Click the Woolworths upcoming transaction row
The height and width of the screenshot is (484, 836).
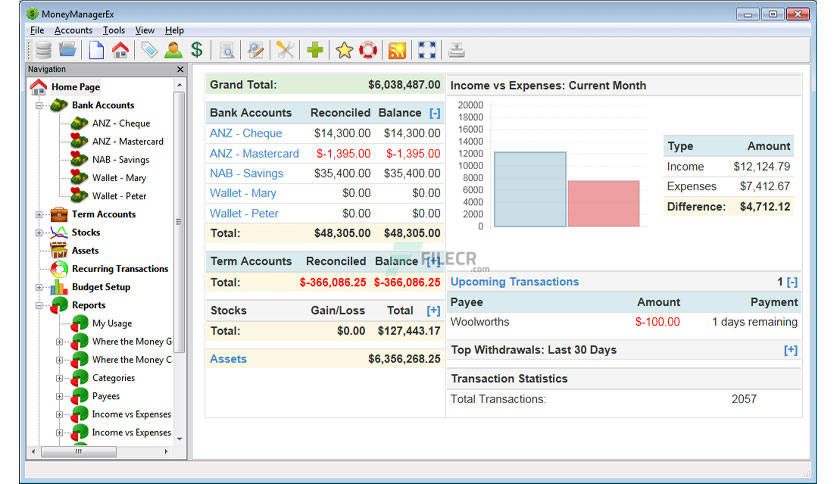(624, 322)
